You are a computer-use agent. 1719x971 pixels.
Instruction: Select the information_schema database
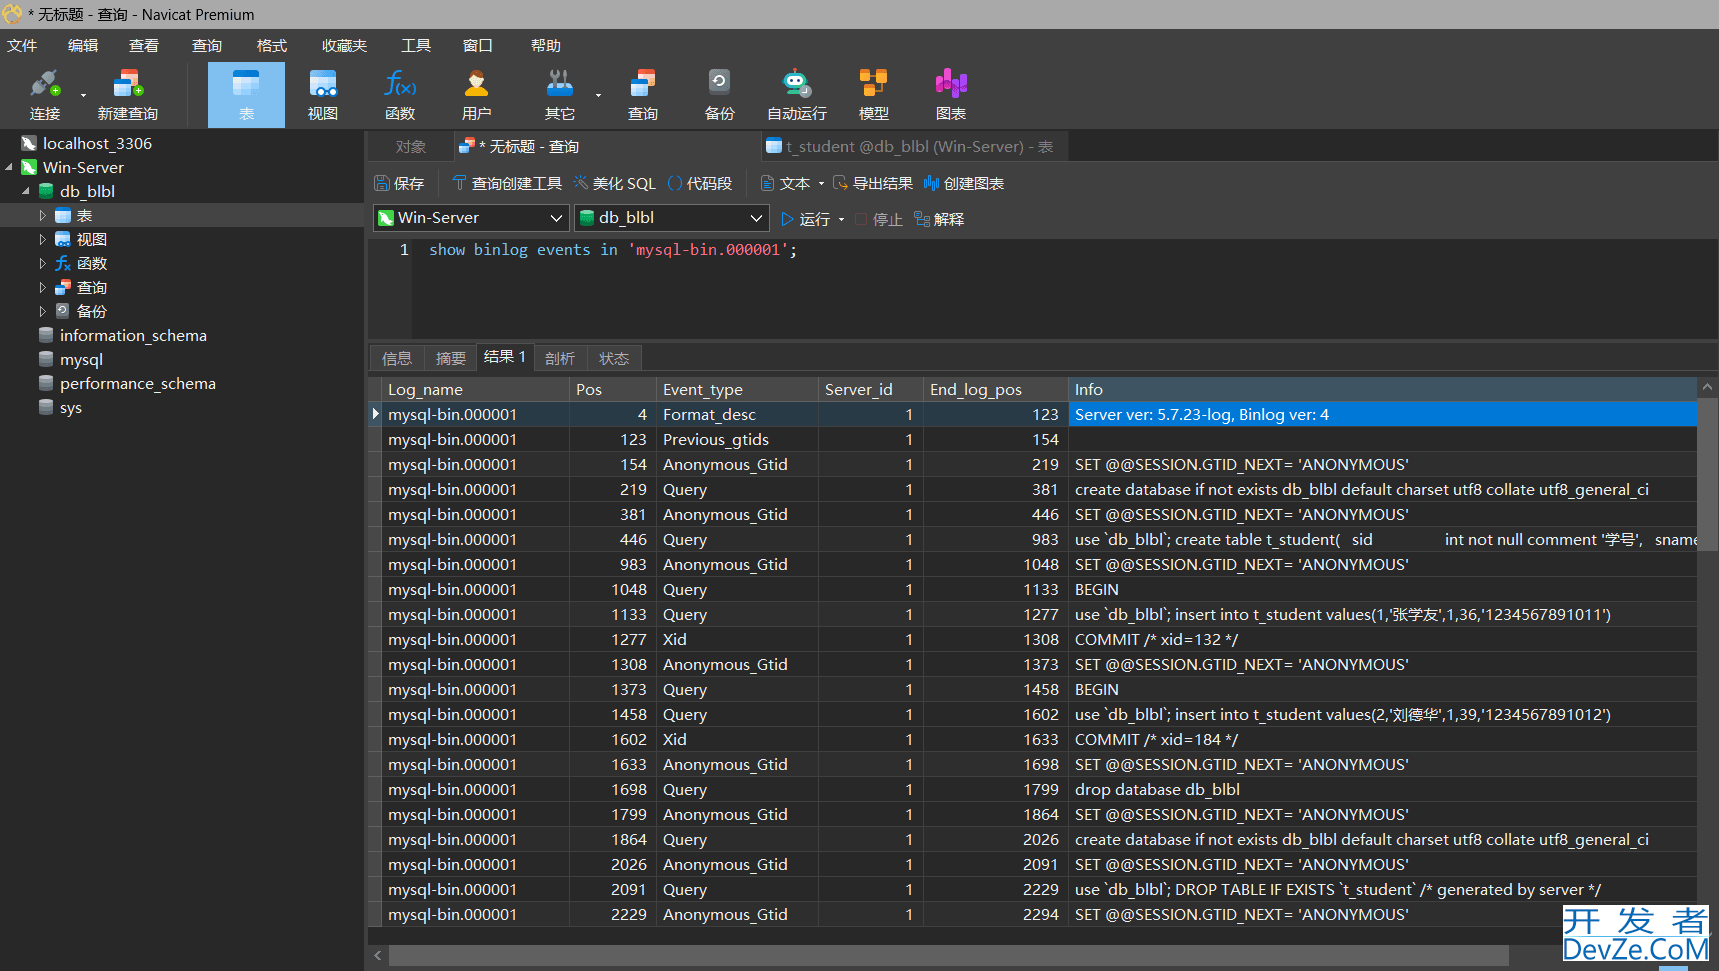[x=133, y=335]
